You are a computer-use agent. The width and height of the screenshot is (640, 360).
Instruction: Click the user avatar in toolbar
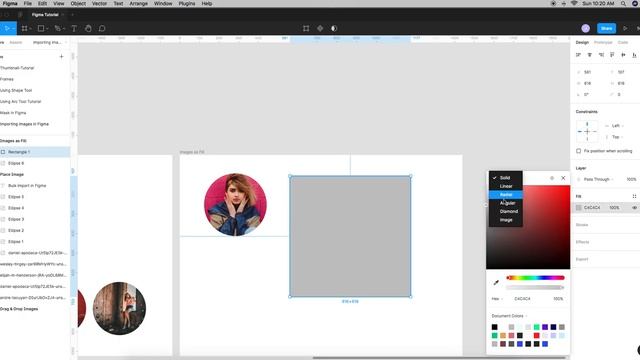tap(586, 28)
